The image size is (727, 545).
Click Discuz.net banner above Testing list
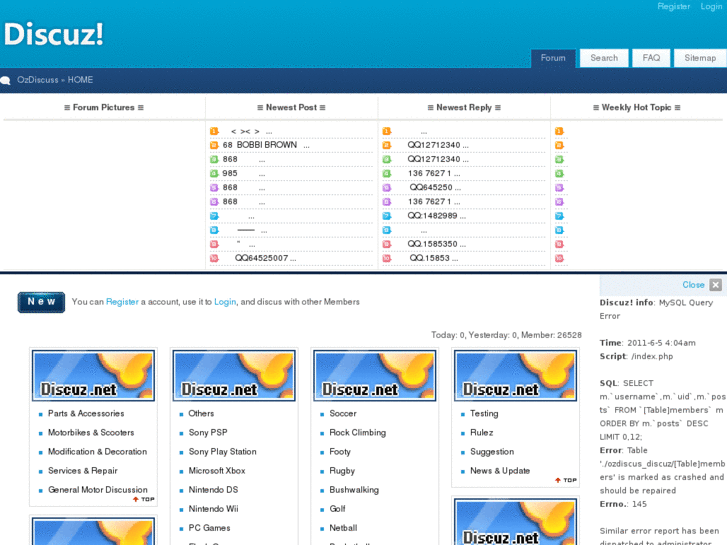pyautogui.click(x=515, y=375)
